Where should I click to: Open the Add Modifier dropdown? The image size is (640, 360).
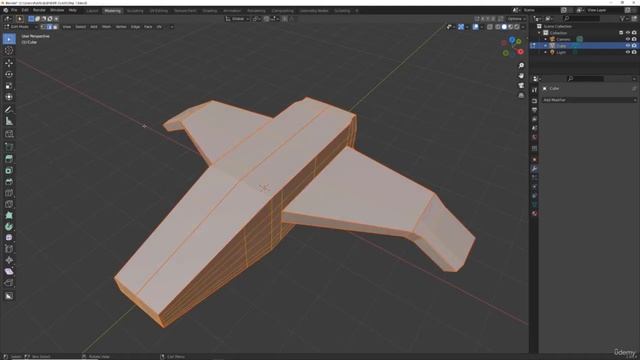point(589,100)
